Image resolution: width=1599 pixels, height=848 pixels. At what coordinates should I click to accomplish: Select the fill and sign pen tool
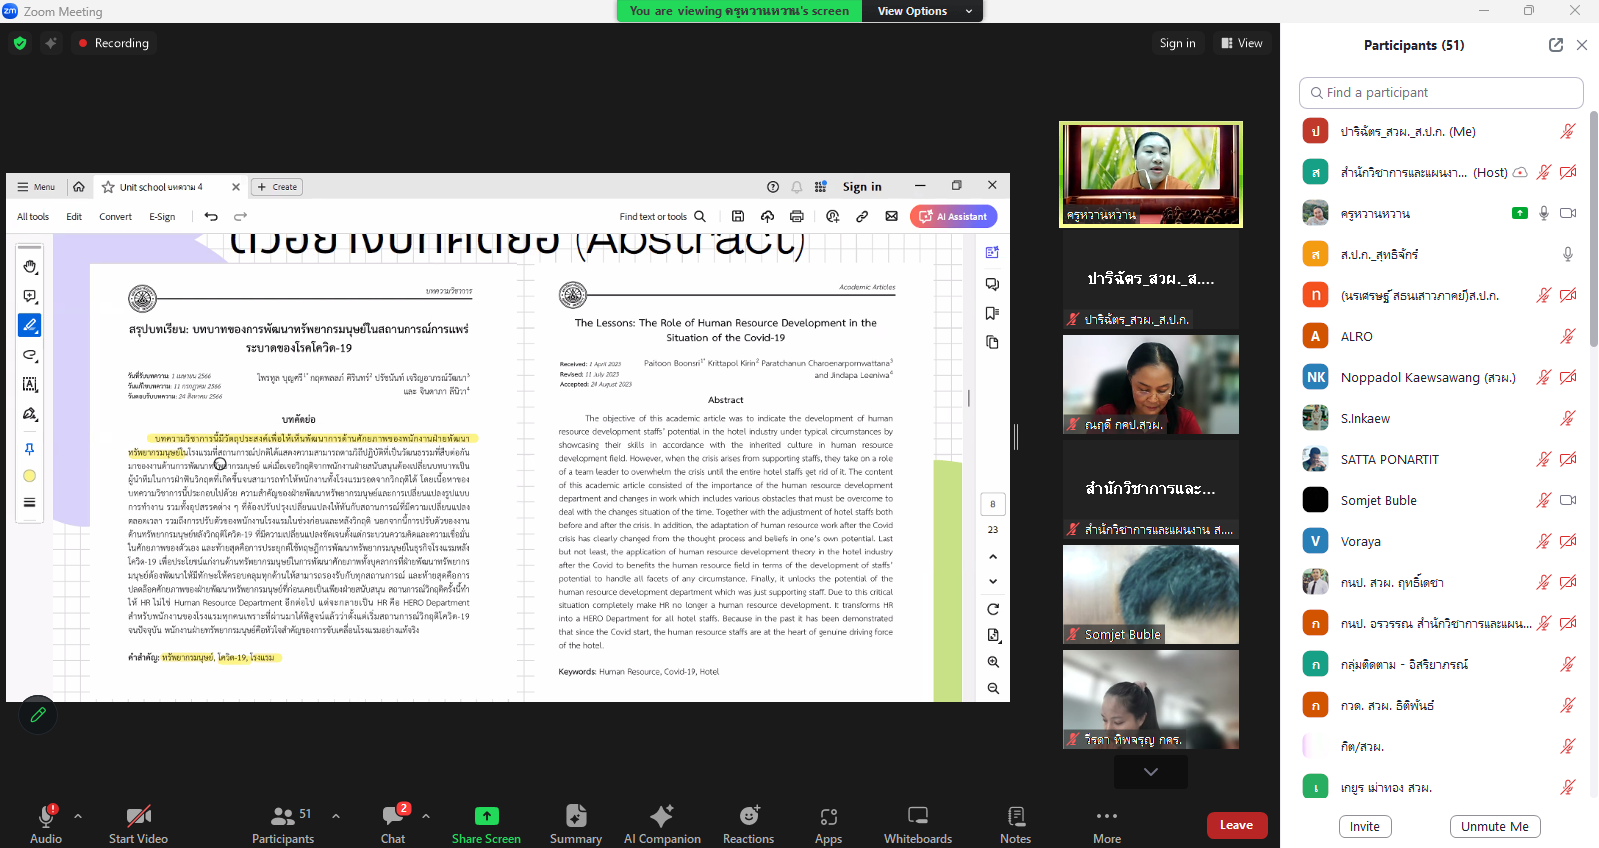pyautogui.click(x=30, y=414)
